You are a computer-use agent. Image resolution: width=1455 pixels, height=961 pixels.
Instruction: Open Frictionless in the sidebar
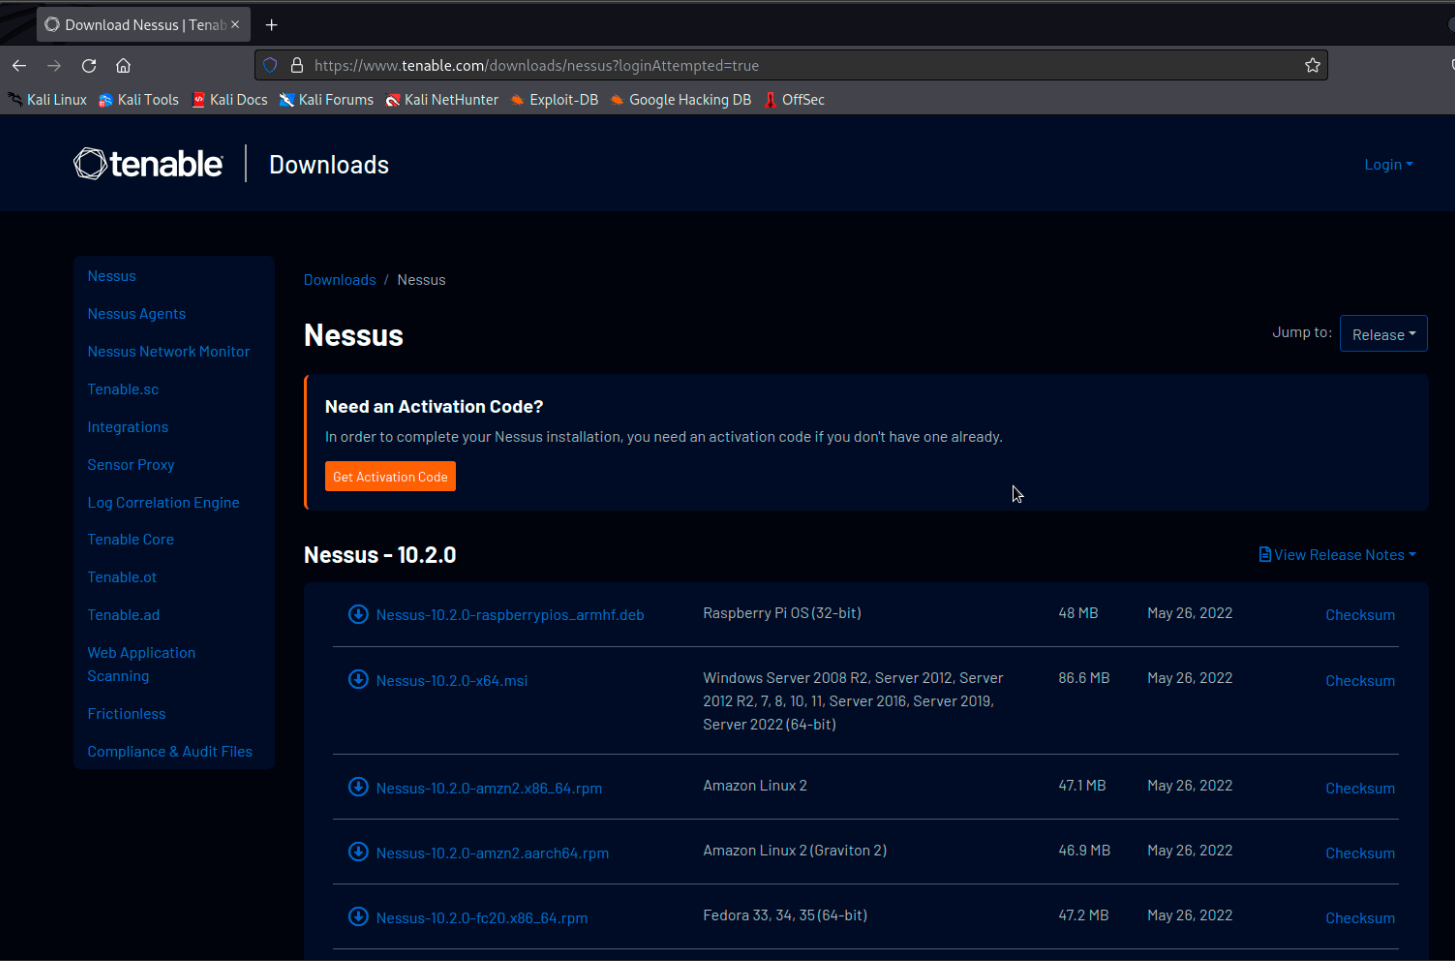(126, 714)
